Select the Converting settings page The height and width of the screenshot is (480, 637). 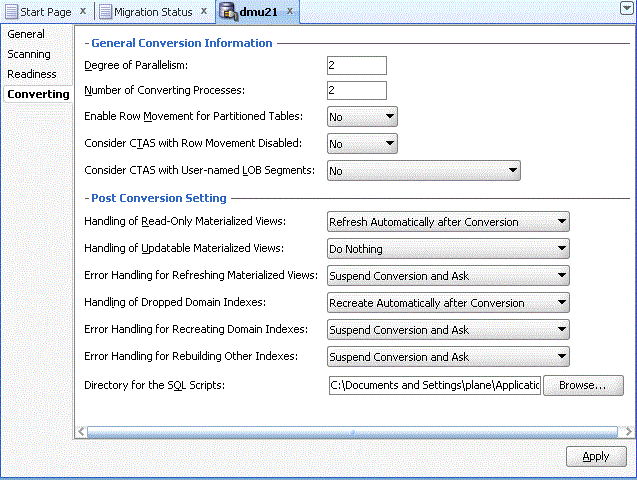pyautogui.click(x=38, y=94)
